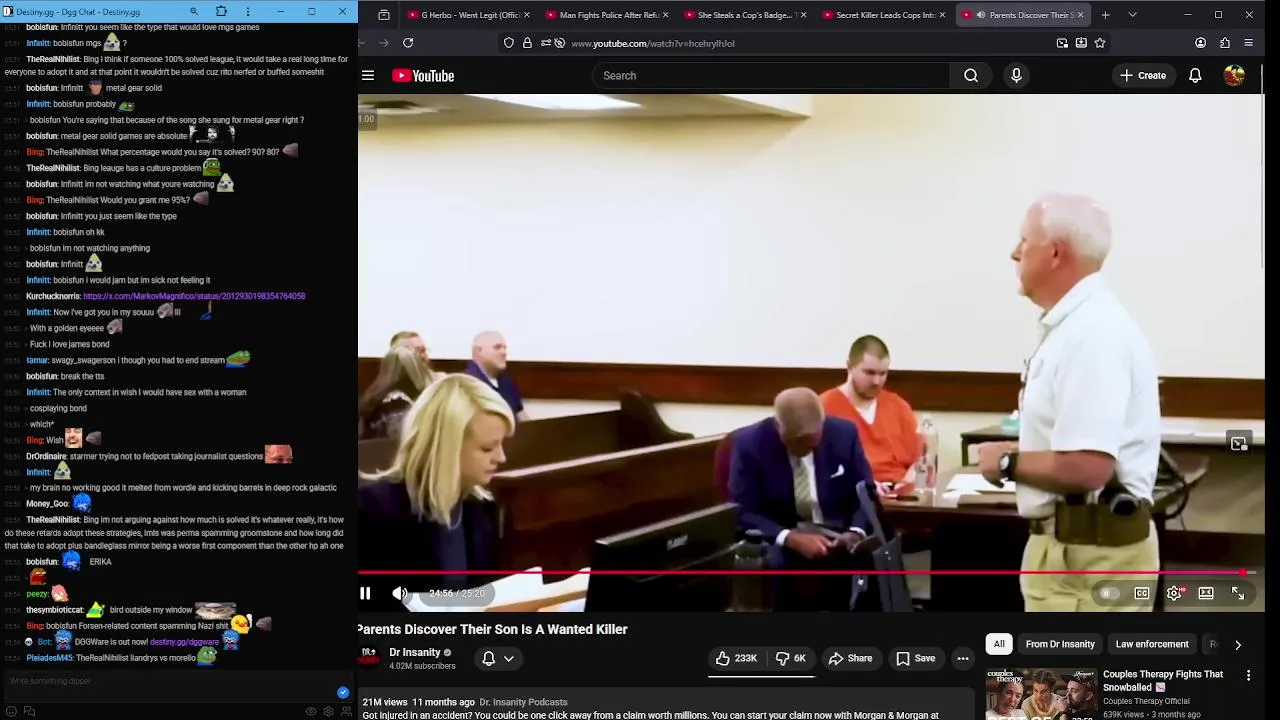Open the YouTube guide hamburger menu
The height and width of the screenshot is (720, 1280).
click(368, 76)
